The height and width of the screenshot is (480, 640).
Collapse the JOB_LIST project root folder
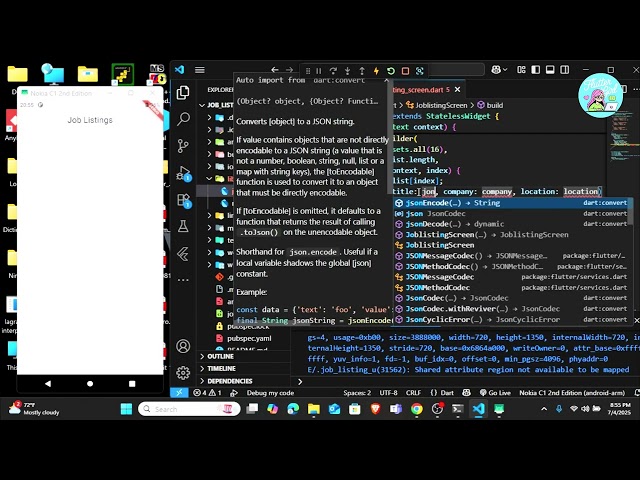tap(216, 105)
